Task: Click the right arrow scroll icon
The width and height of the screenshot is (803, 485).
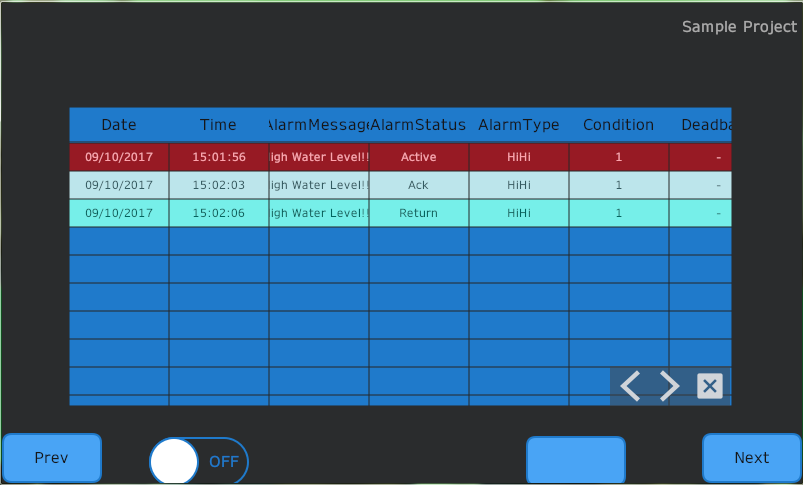Action: 669,386
